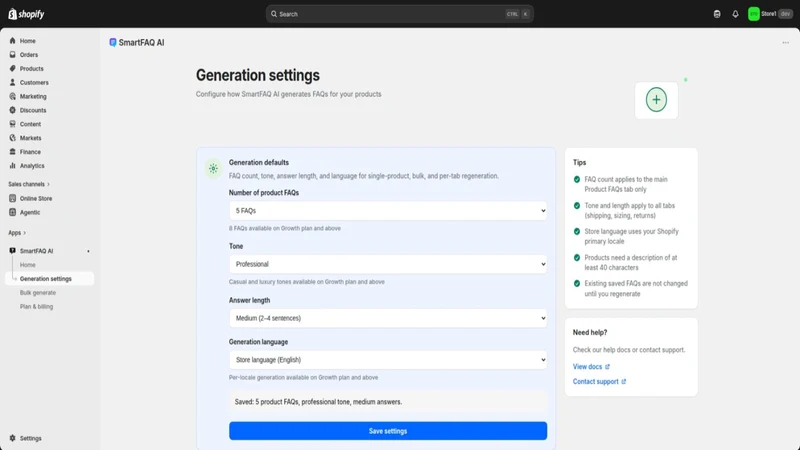Click the saved status message text
800x450 pixels.
tap(318, 402)
